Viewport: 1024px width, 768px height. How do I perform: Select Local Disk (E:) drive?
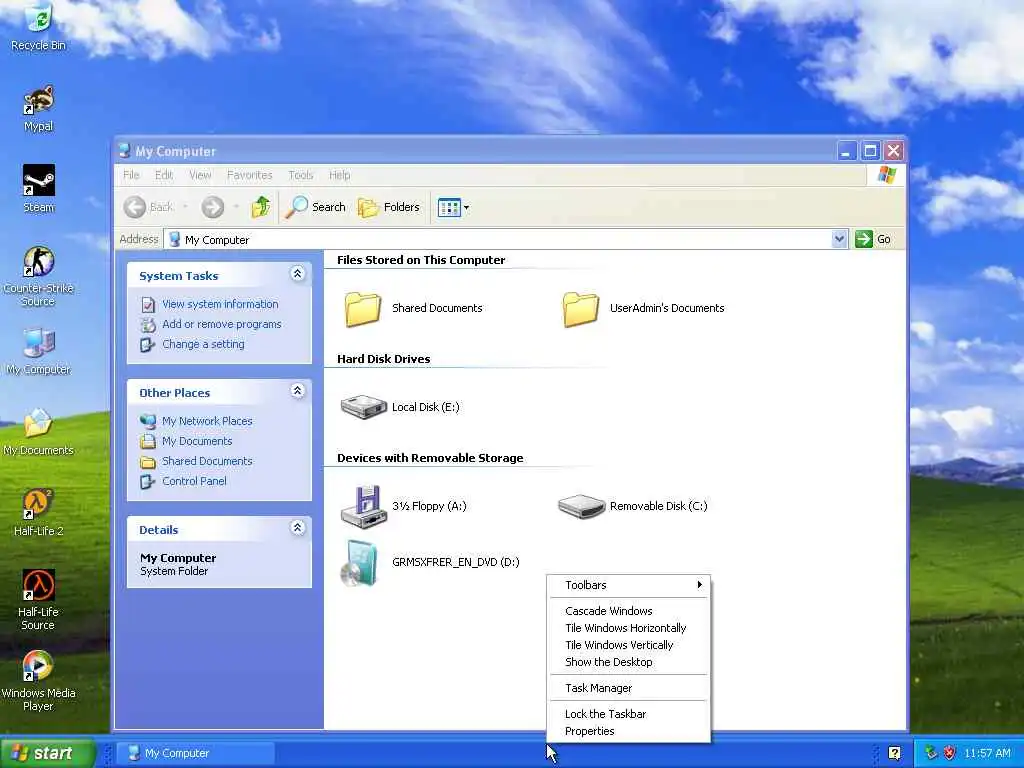[400, 407]
